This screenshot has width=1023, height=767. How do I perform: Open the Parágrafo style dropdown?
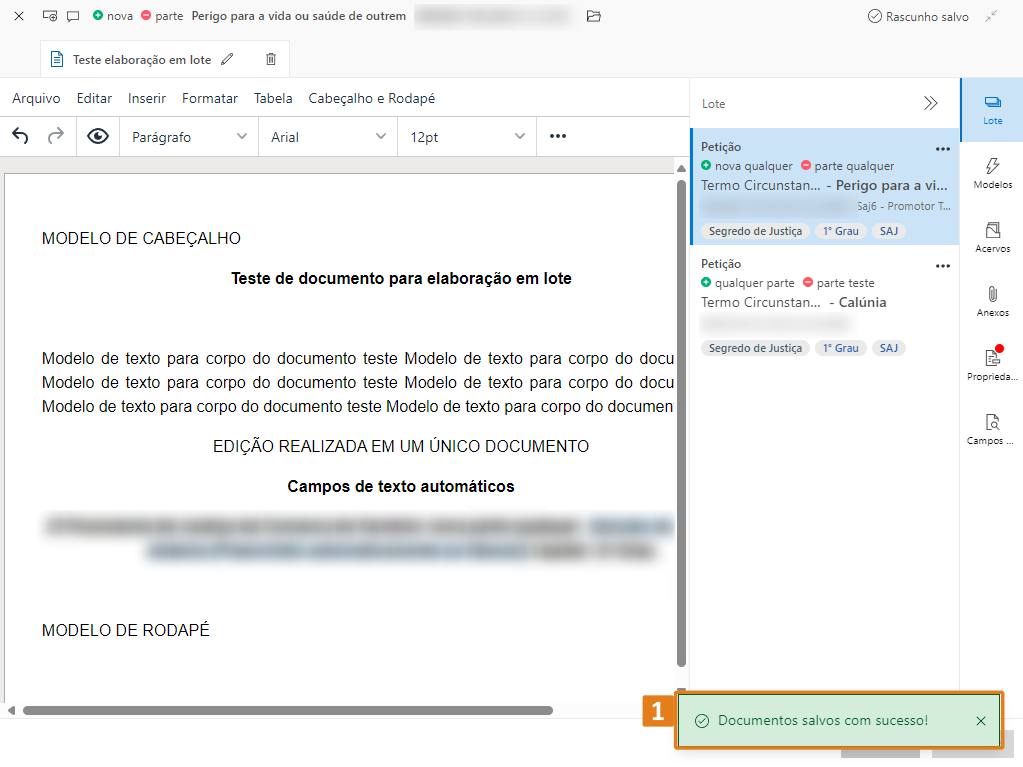190,136
